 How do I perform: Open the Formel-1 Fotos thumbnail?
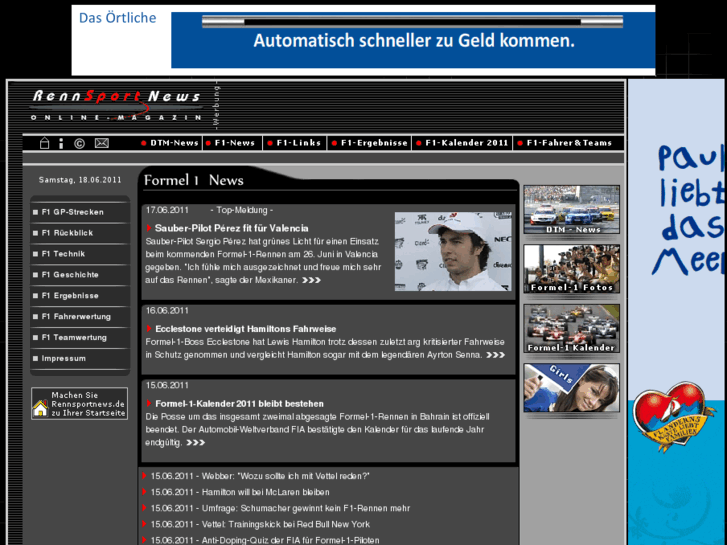click(571, 269)
